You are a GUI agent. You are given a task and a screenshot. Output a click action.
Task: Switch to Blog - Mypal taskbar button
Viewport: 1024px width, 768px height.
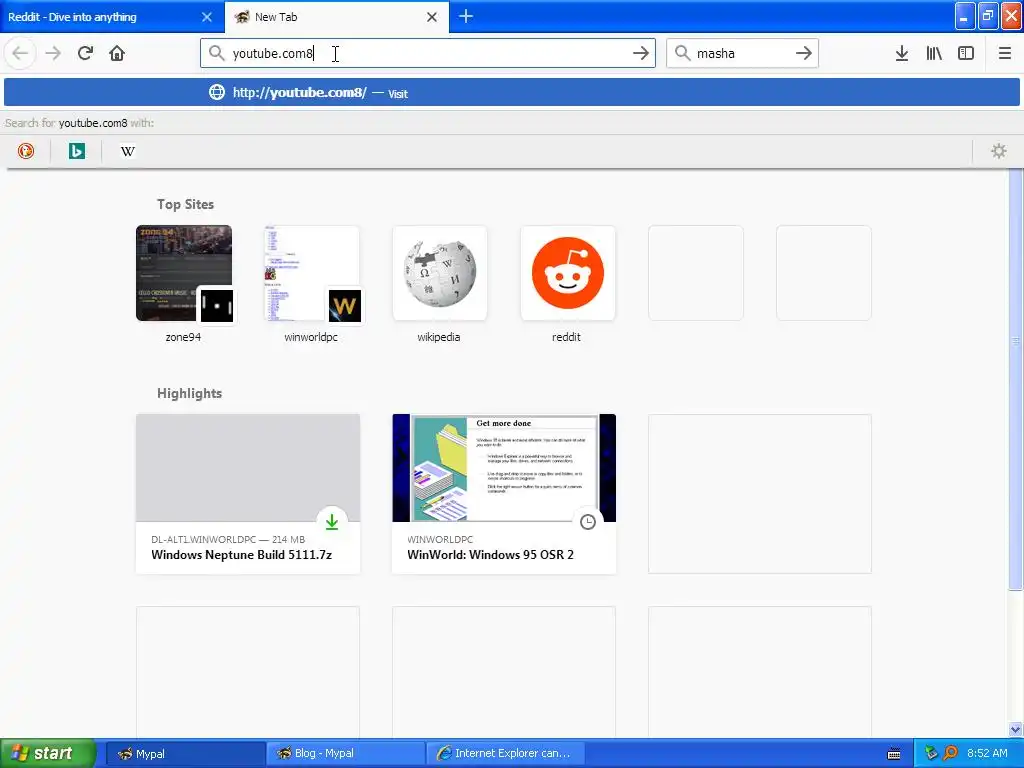click(x=345, y=753)
